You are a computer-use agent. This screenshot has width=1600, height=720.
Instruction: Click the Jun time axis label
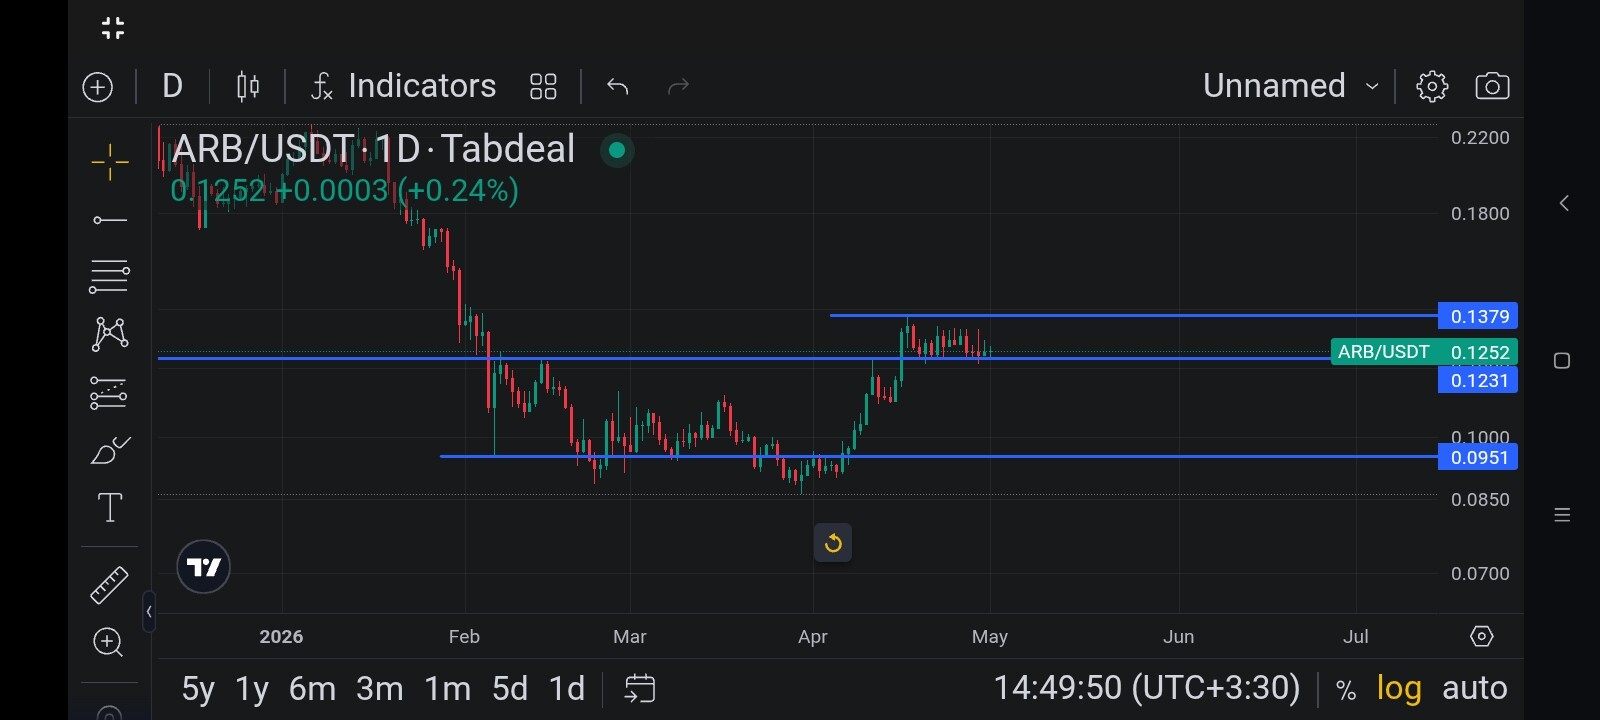[x=1179, y=637]
